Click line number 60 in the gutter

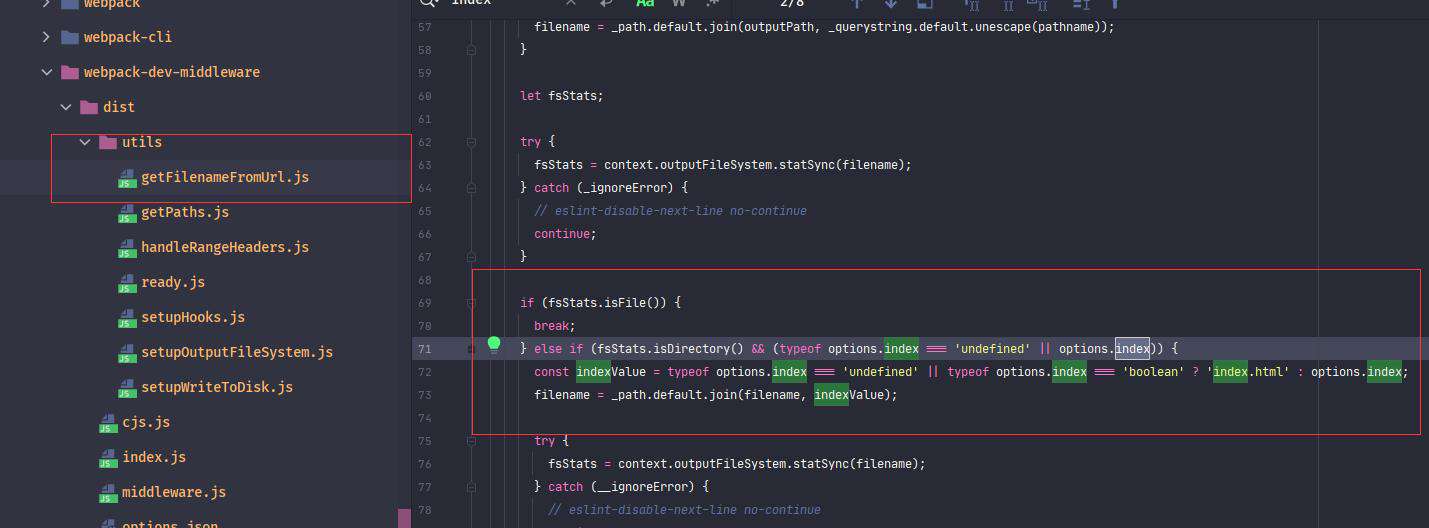click(x=423, y=96)
